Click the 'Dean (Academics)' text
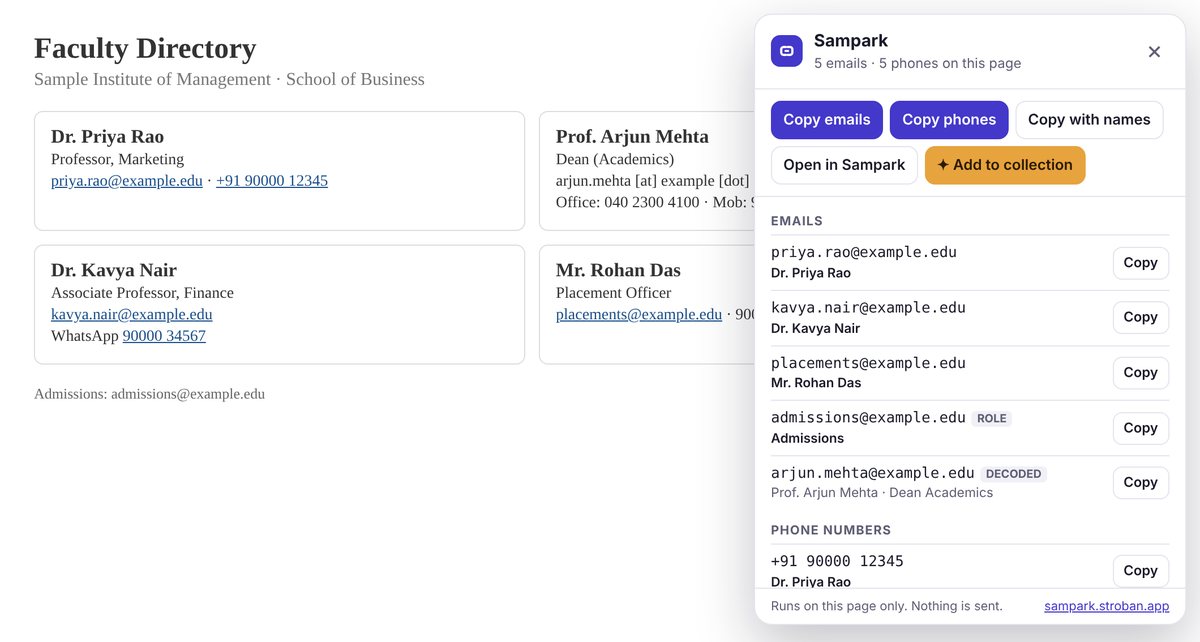Screen dimensions: 1200x642 point(615,159)
